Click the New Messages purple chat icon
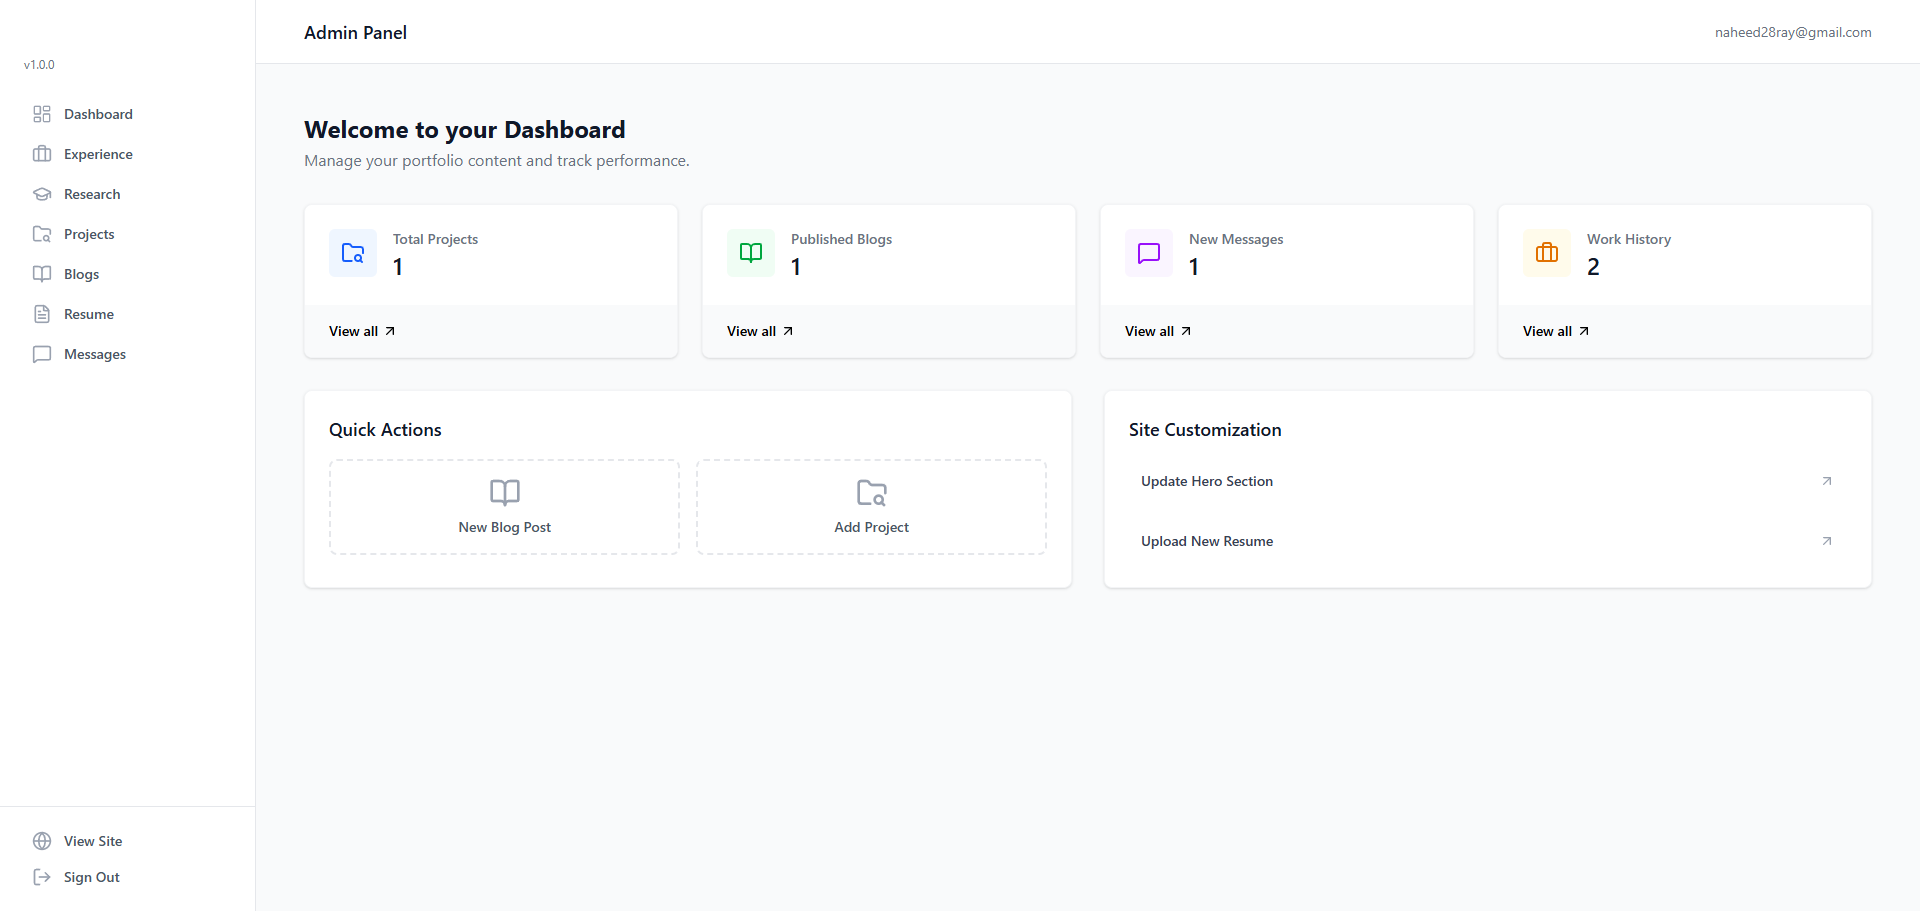 [x=1148, y=253]
